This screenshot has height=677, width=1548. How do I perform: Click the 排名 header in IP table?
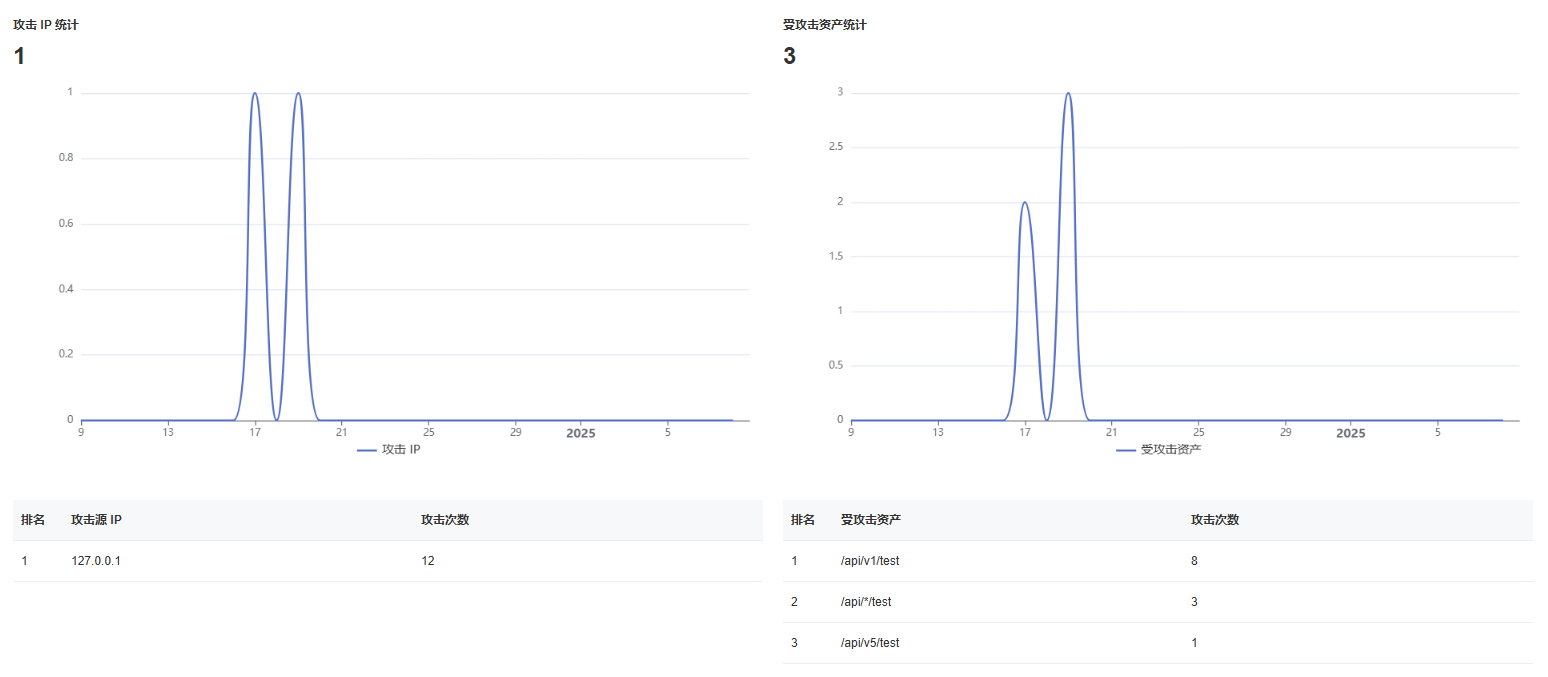(x=33, y=520)
